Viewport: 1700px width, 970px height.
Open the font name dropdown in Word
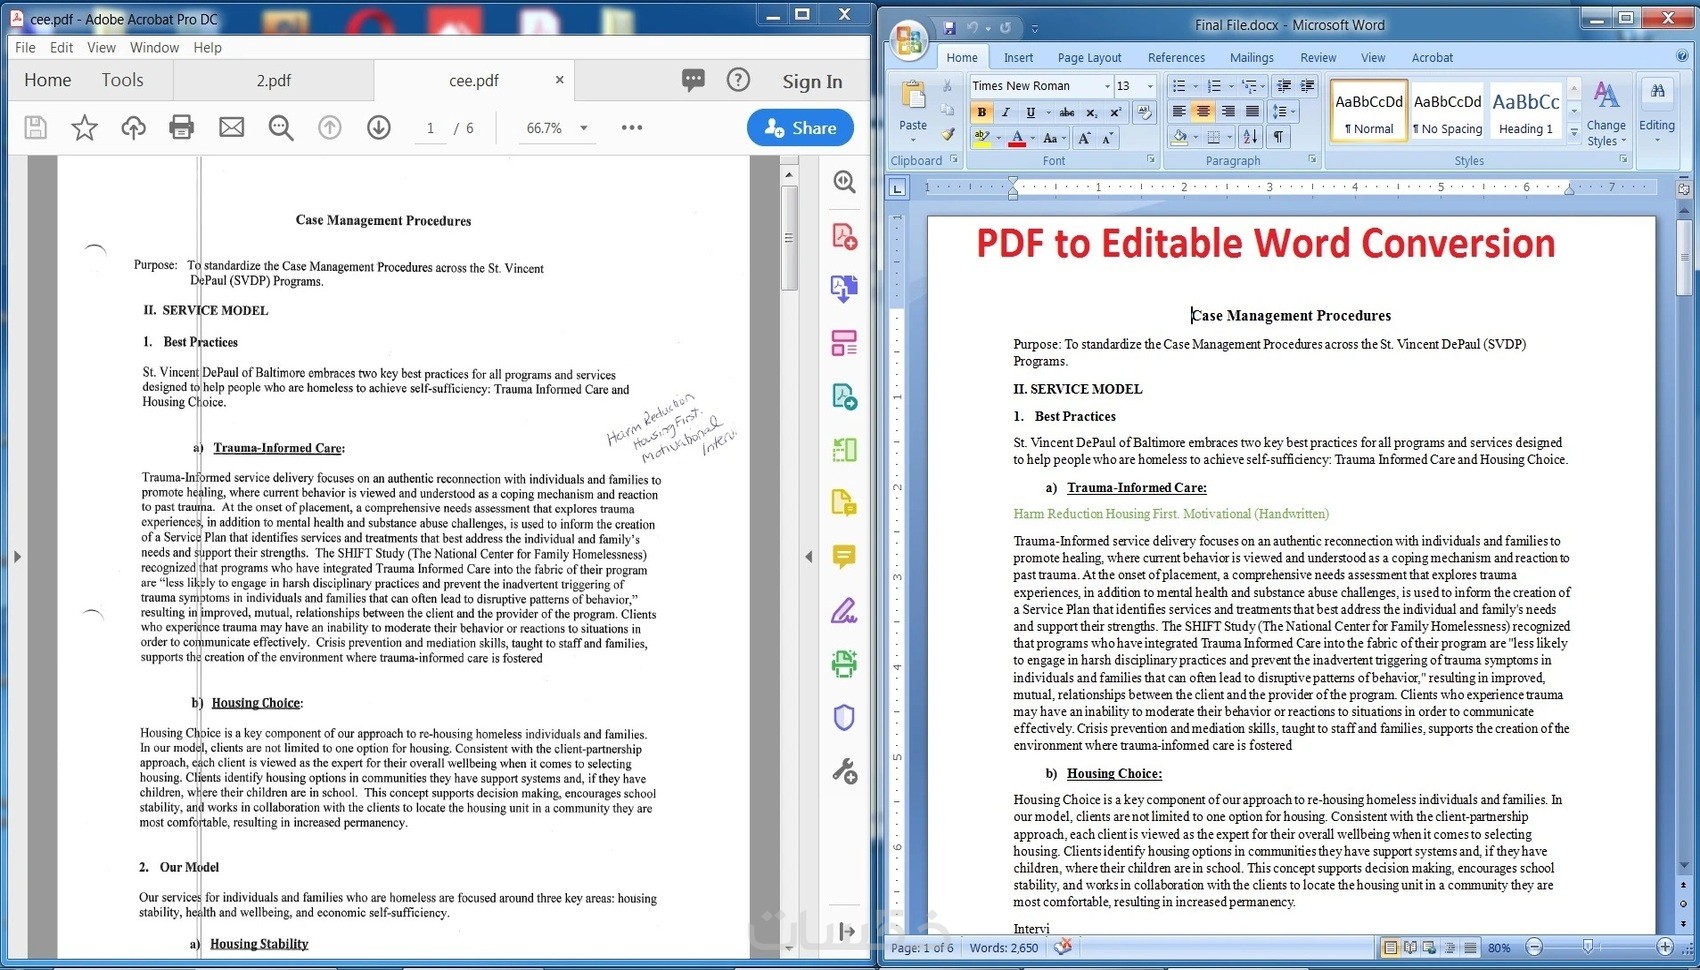1107,86
